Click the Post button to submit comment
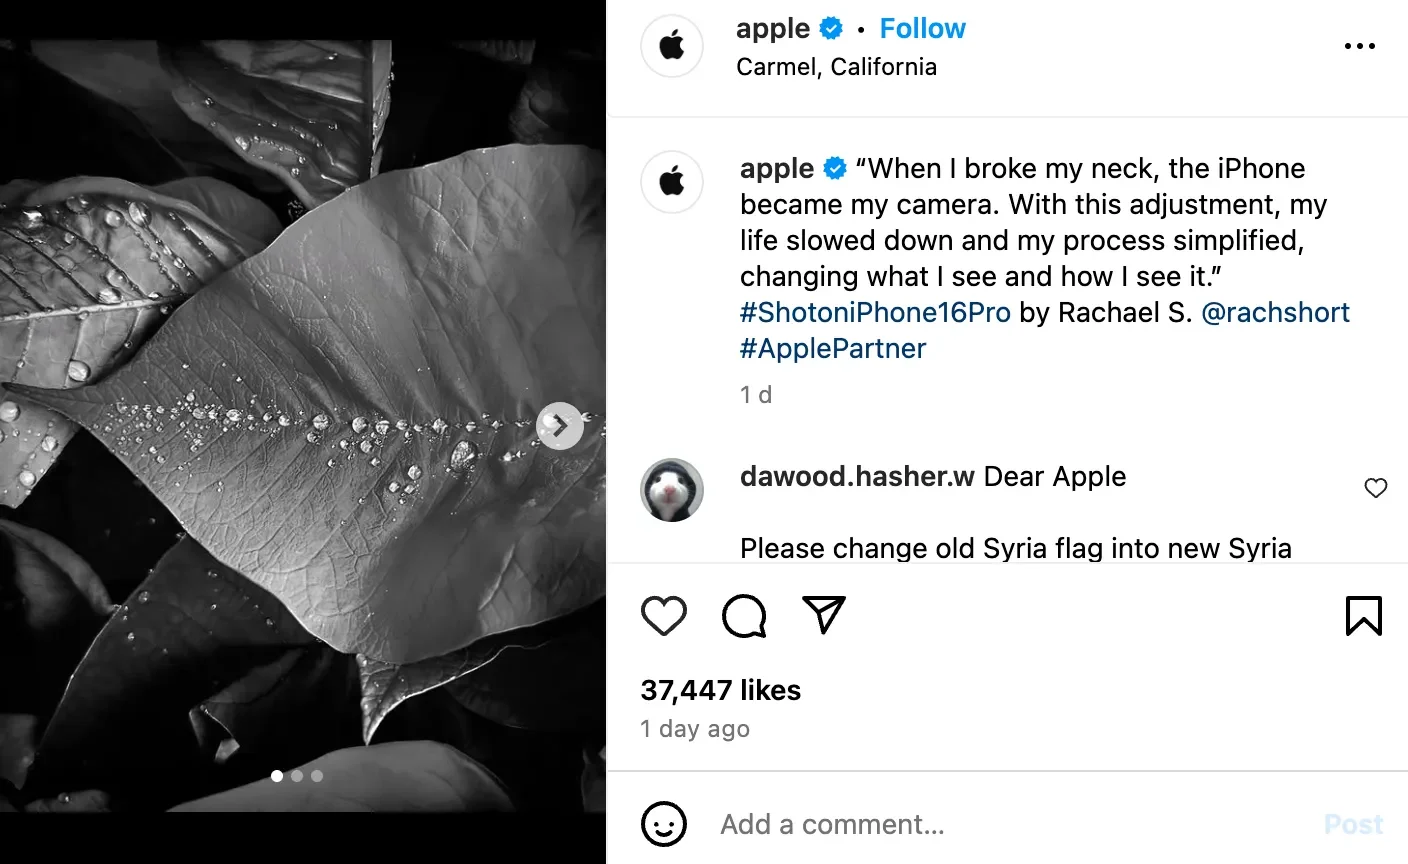Screen dimensions: 1408x864 [x=1352, y=824]
